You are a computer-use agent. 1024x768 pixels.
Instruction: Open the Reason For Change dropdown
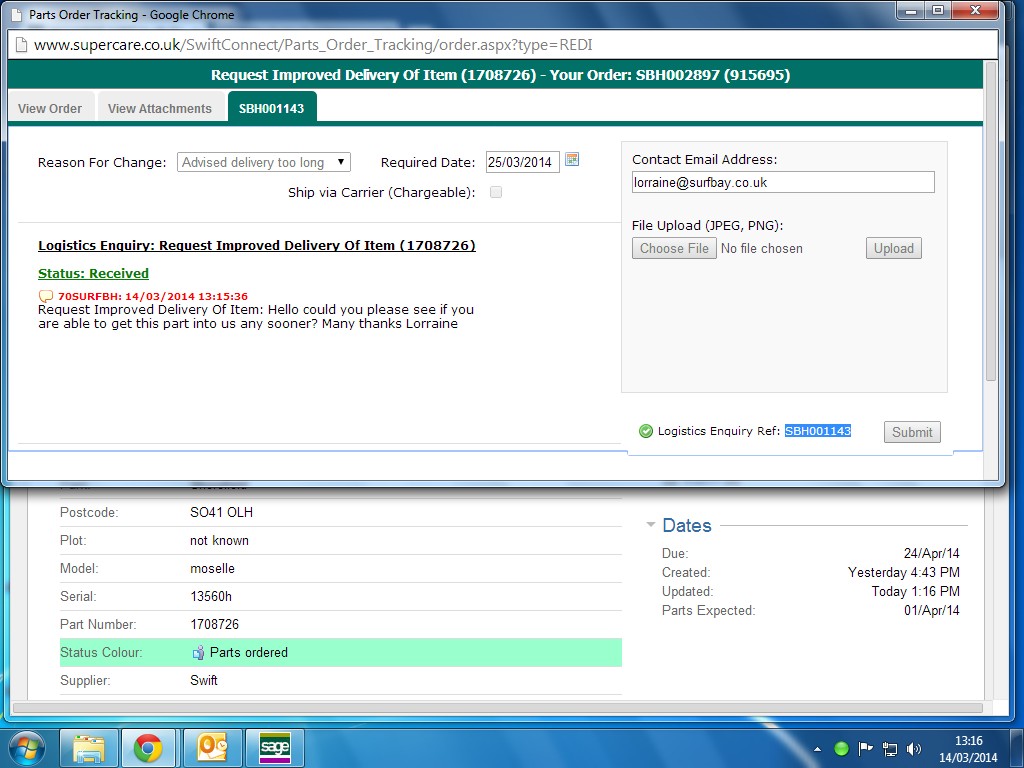point(264,162)
